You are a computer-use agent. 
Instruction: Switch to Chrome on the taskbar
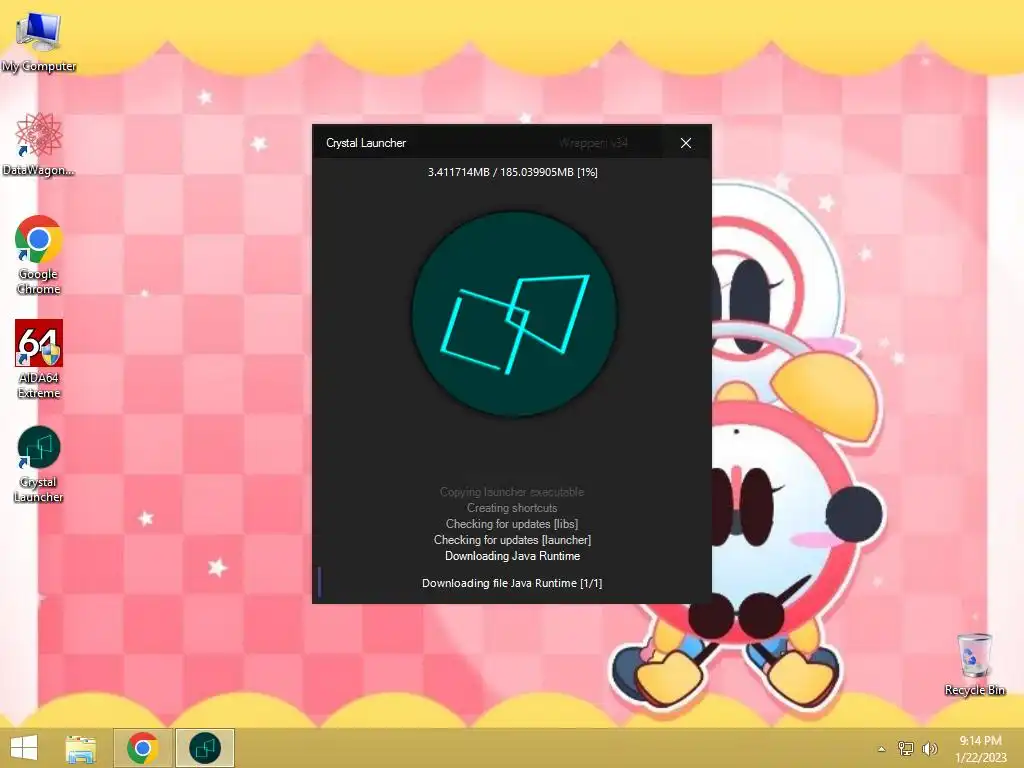[x=142, y=748]
